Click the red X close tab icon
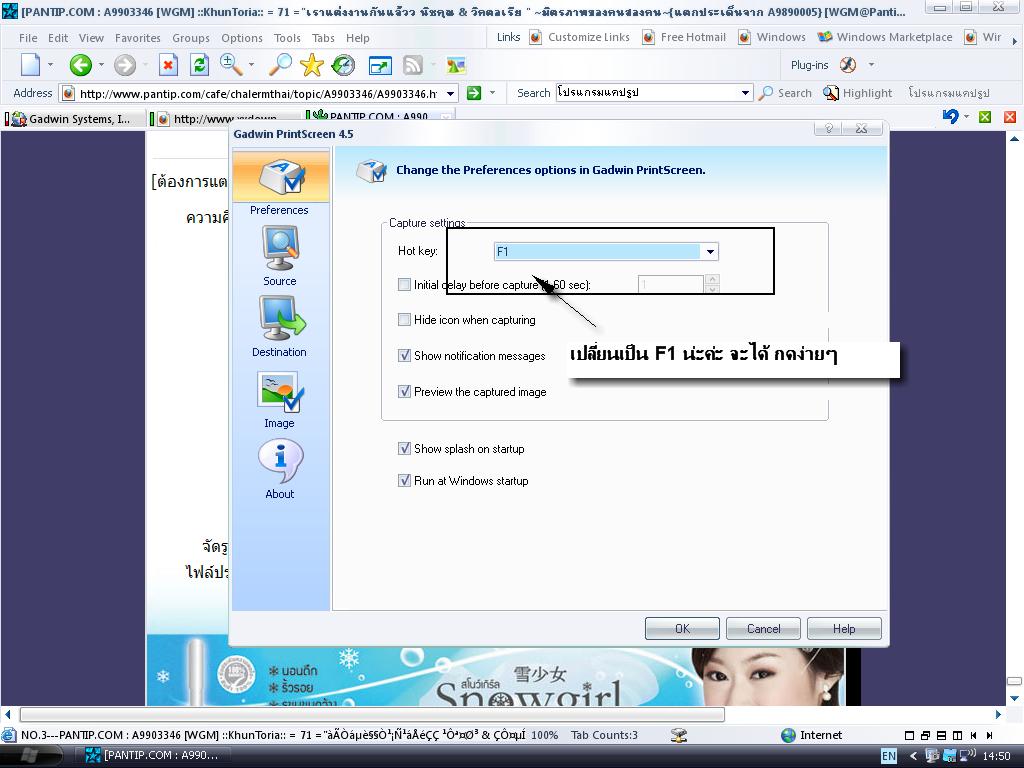This screenshot has height=768, width=1024. tap(1010, 117)
